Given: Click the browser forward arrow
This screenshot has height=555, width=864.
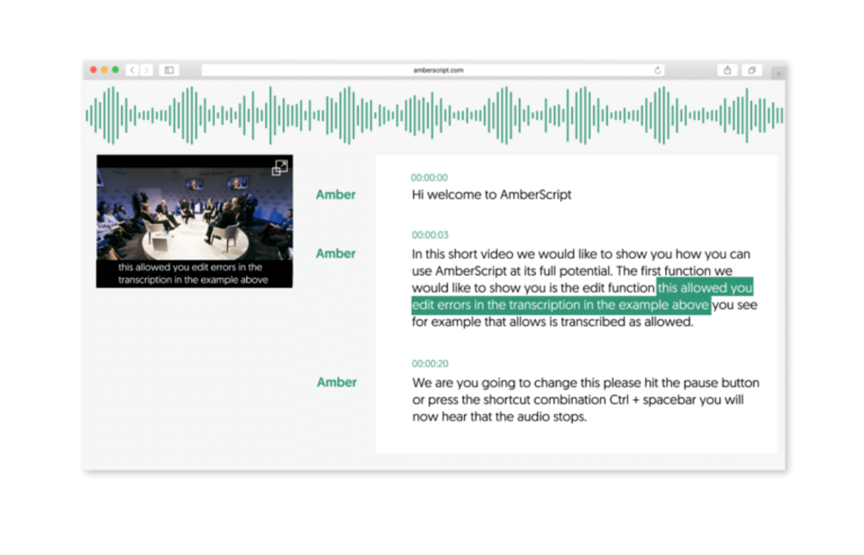Looking at the screenshot, I should [147, 70].
